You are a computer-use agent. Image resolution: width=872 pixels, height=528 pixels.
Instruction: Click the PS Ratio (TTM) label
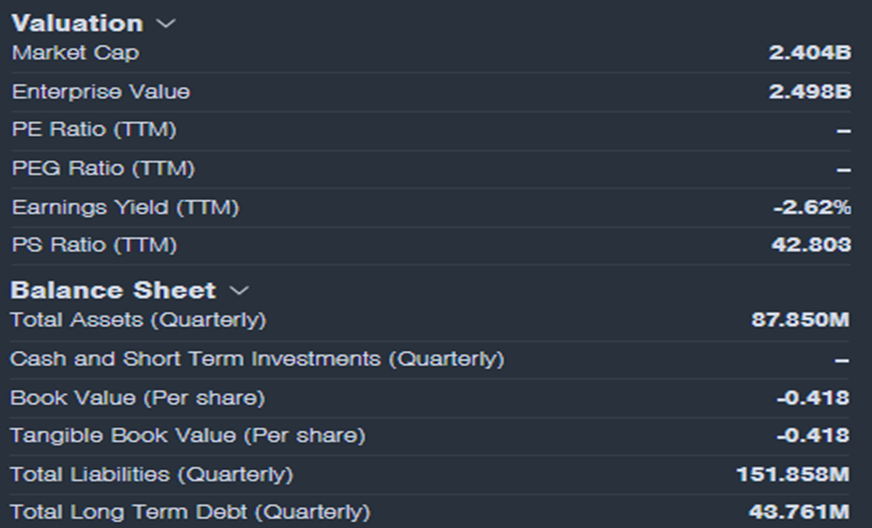[94, 245]
